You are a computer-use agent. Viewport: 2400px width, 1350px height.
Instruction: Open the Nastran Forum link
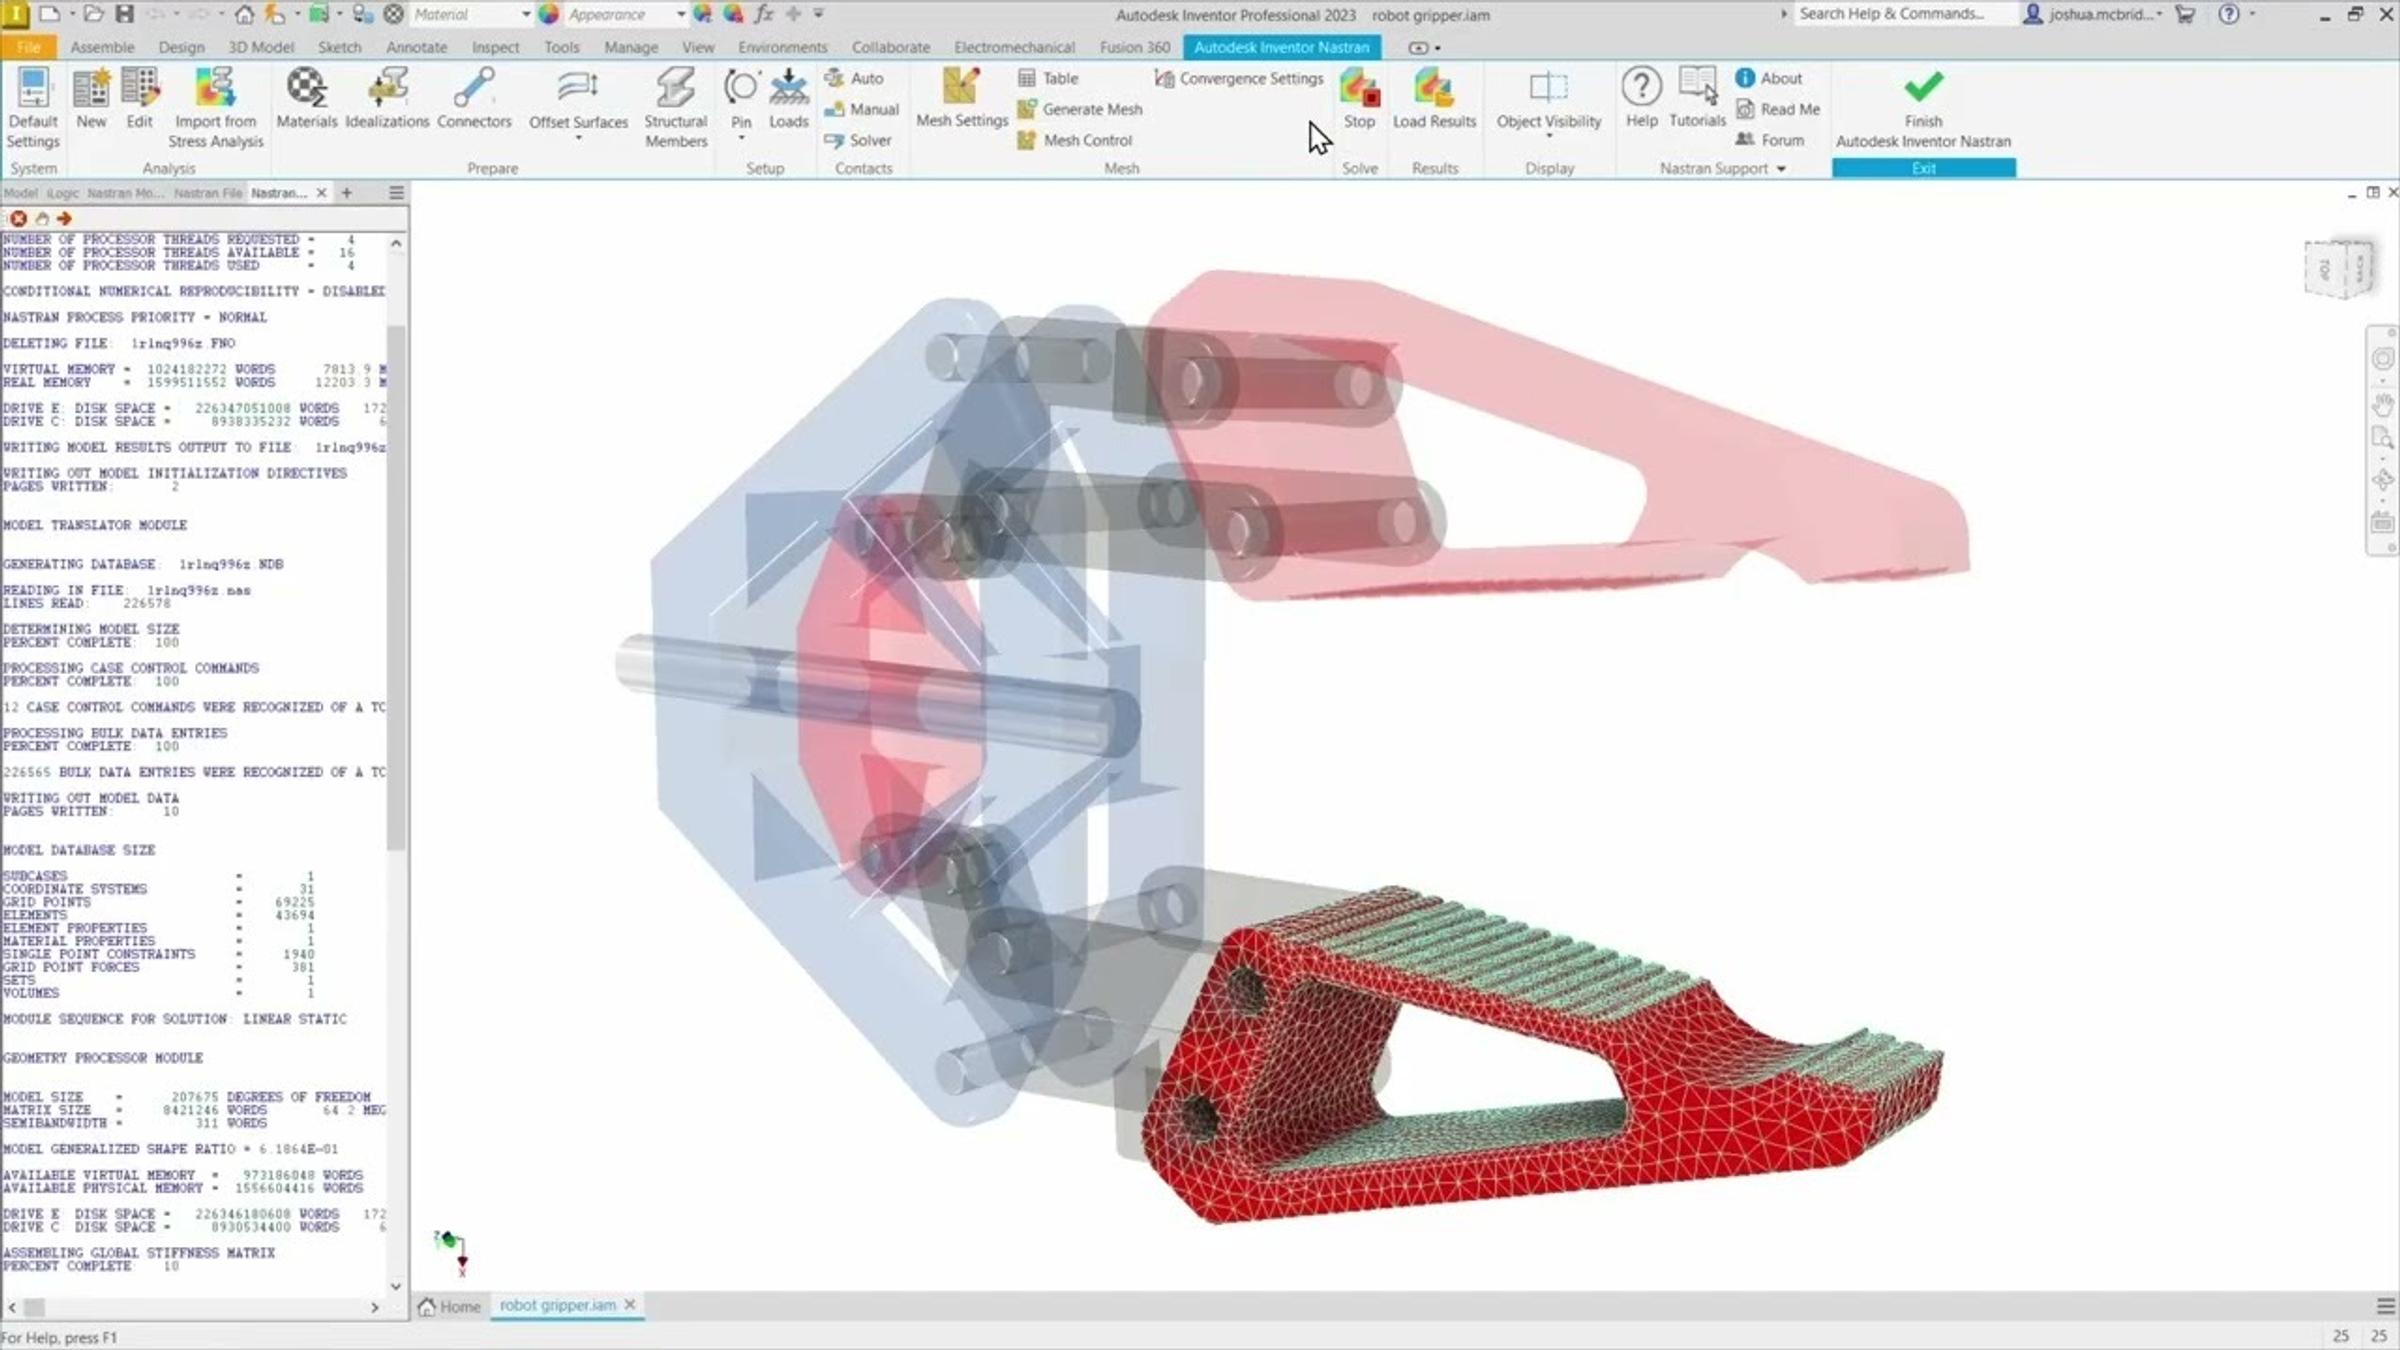point(1770,140)
